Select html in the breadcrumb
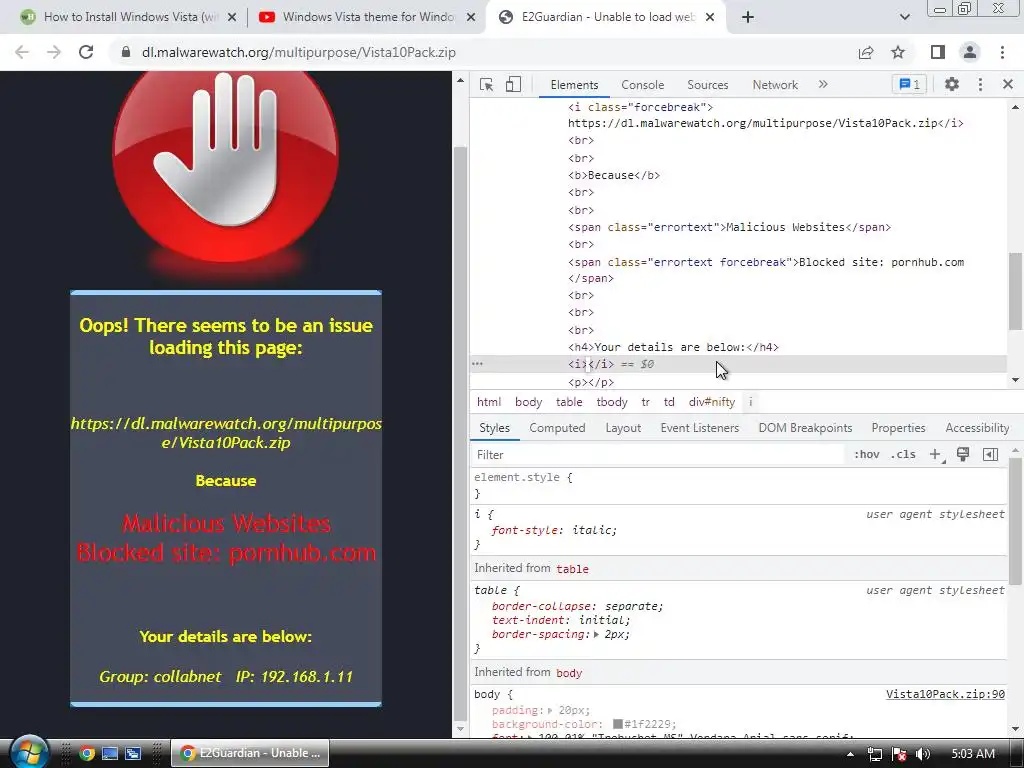This screenshot has height=768, width=1024. tap(489, 402)
